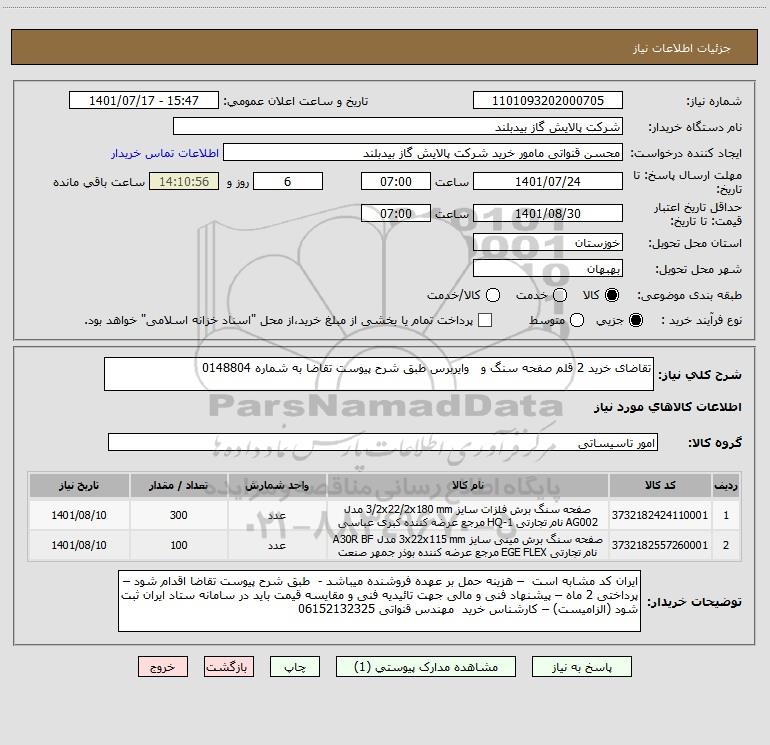Image resolution: width=770 pixels, height=745 pixels.
Task: Click delivery city field بهبهان
Action: pos(548,269)
